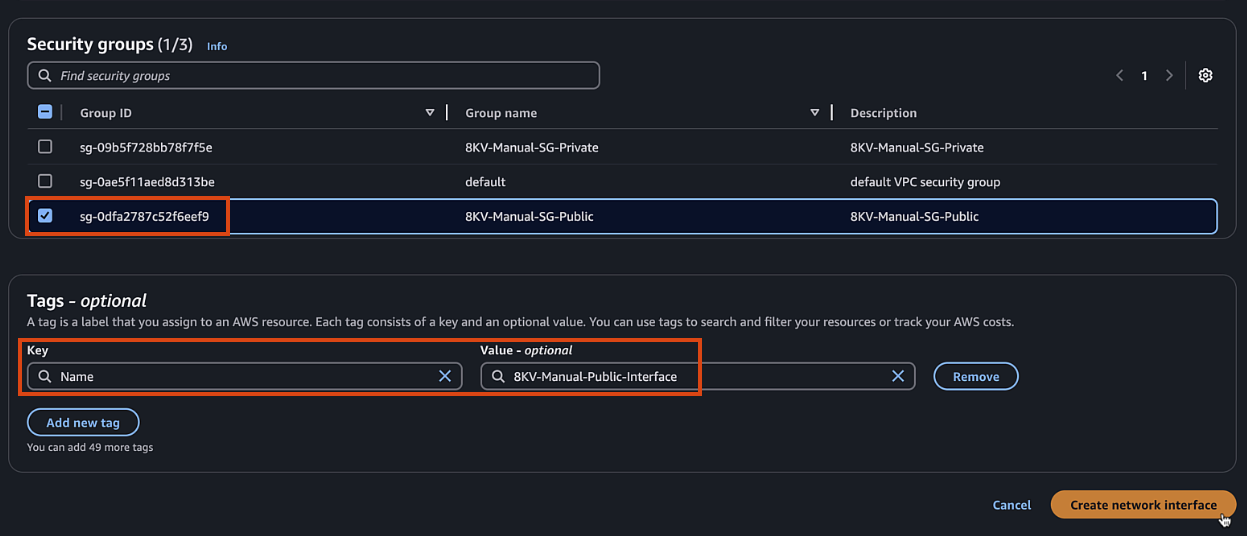Open security groups table settings gear
The height and width of the screenshot is (536, 1247).
click(1205, 76)
